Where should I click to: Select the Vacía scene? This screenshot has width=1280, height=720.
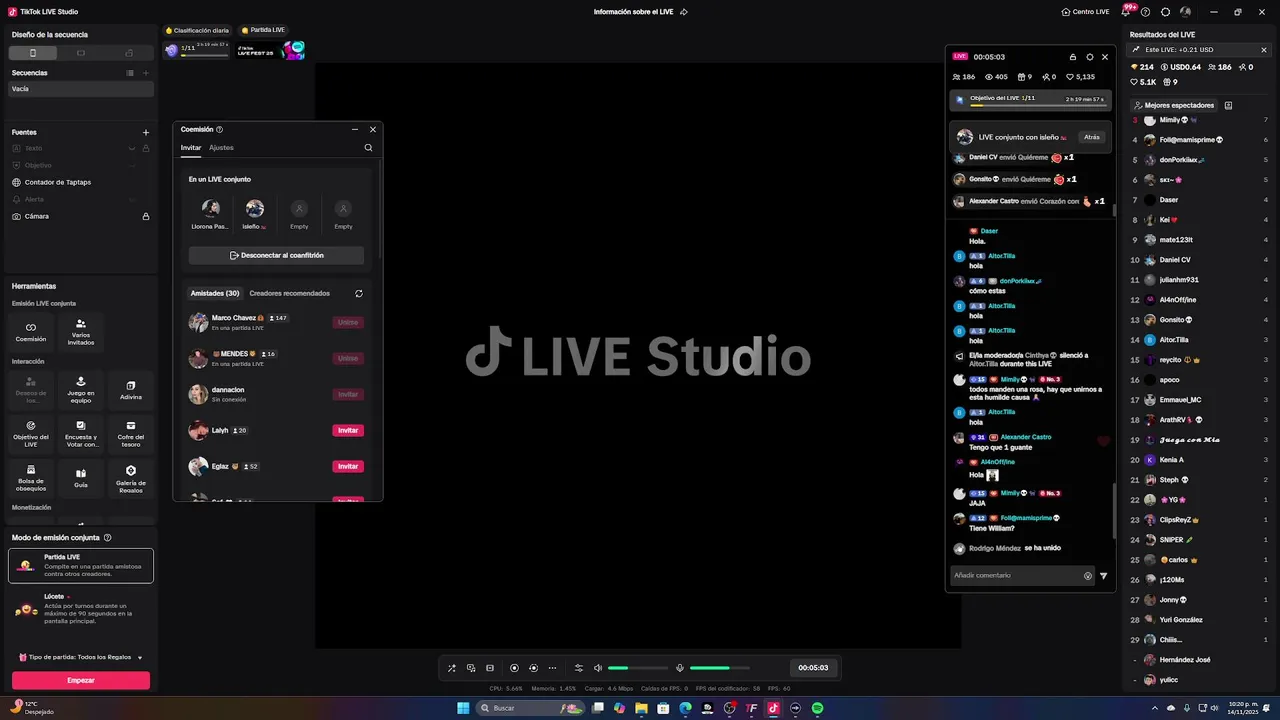[81, 89]
